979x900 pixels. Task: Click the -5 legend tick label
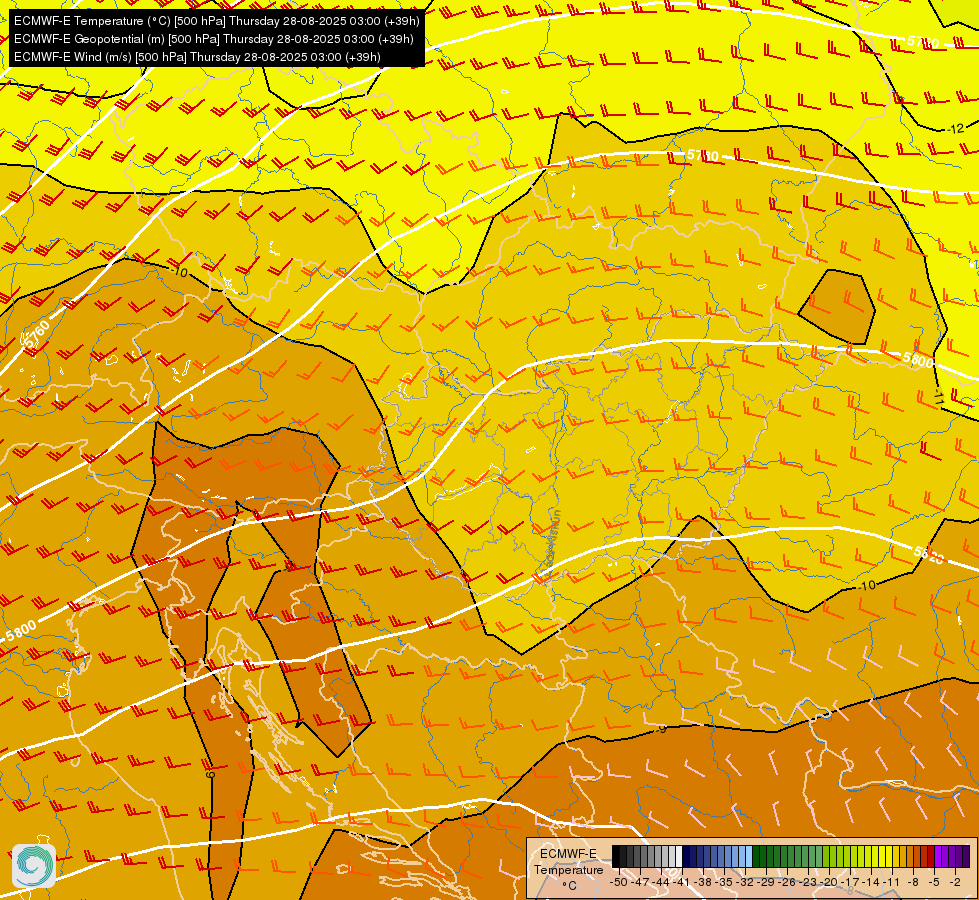pyautogui.click(x=934, y=883)
